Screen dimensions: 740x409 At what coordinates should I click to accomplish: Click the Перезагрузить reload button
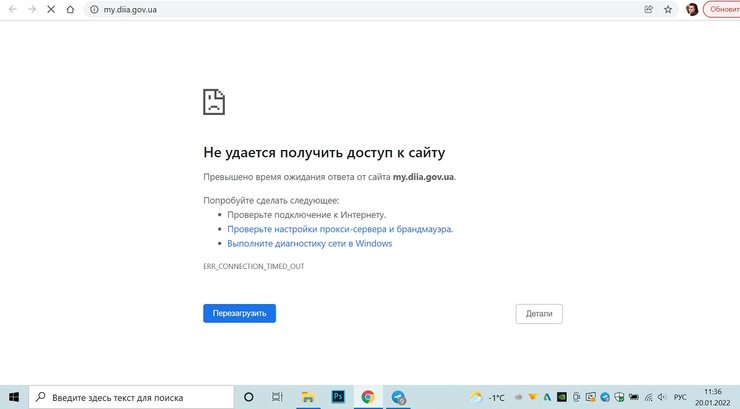(239, 313)
